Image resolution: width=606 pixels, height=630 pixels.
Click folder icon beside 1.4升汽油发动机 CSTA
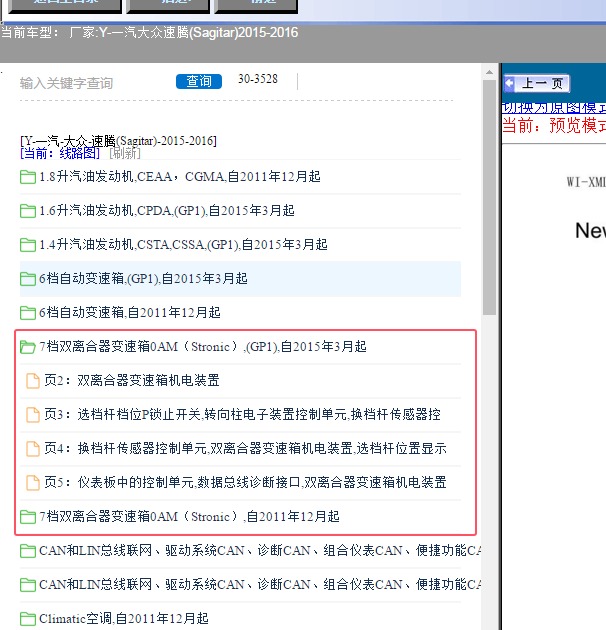[x=28, y=245]
